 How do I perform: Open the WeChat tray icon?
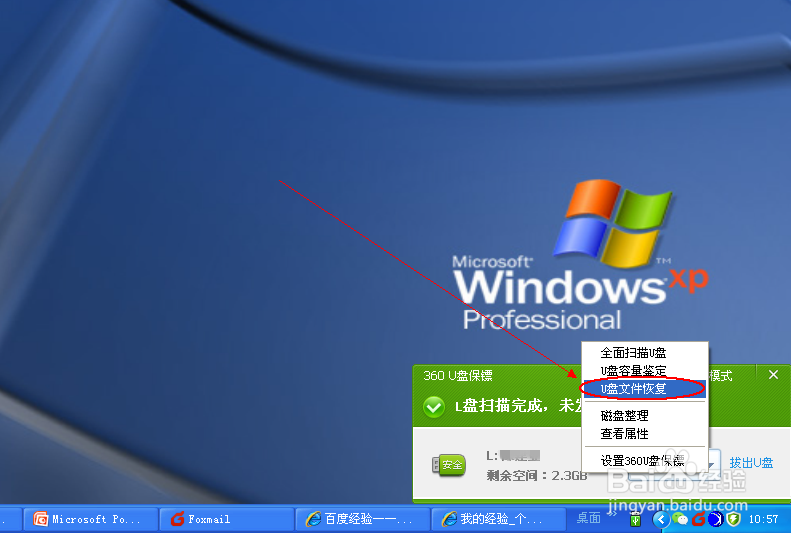(680, 519)
